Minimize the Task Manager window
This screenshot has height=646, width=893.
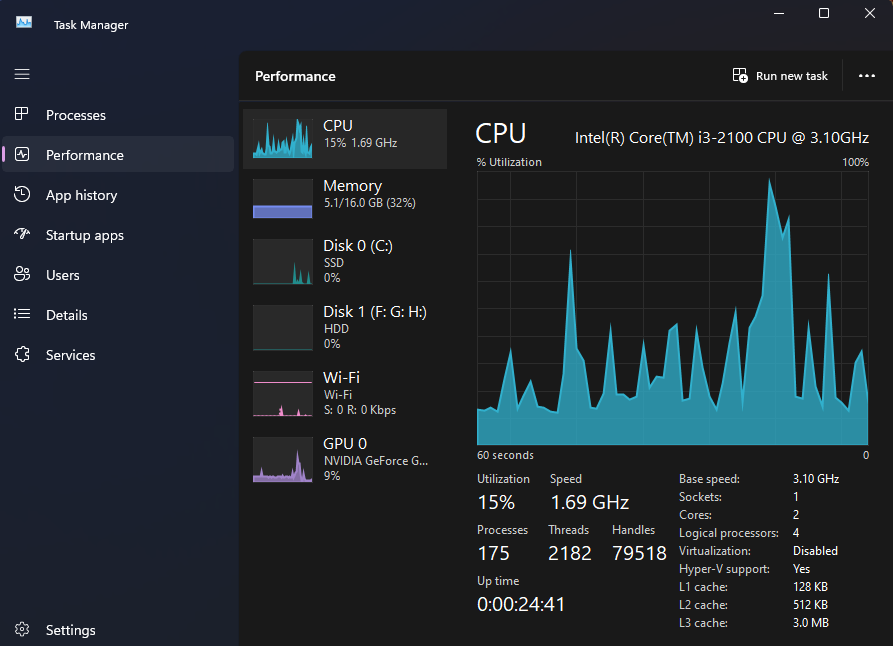pos(779,13)
